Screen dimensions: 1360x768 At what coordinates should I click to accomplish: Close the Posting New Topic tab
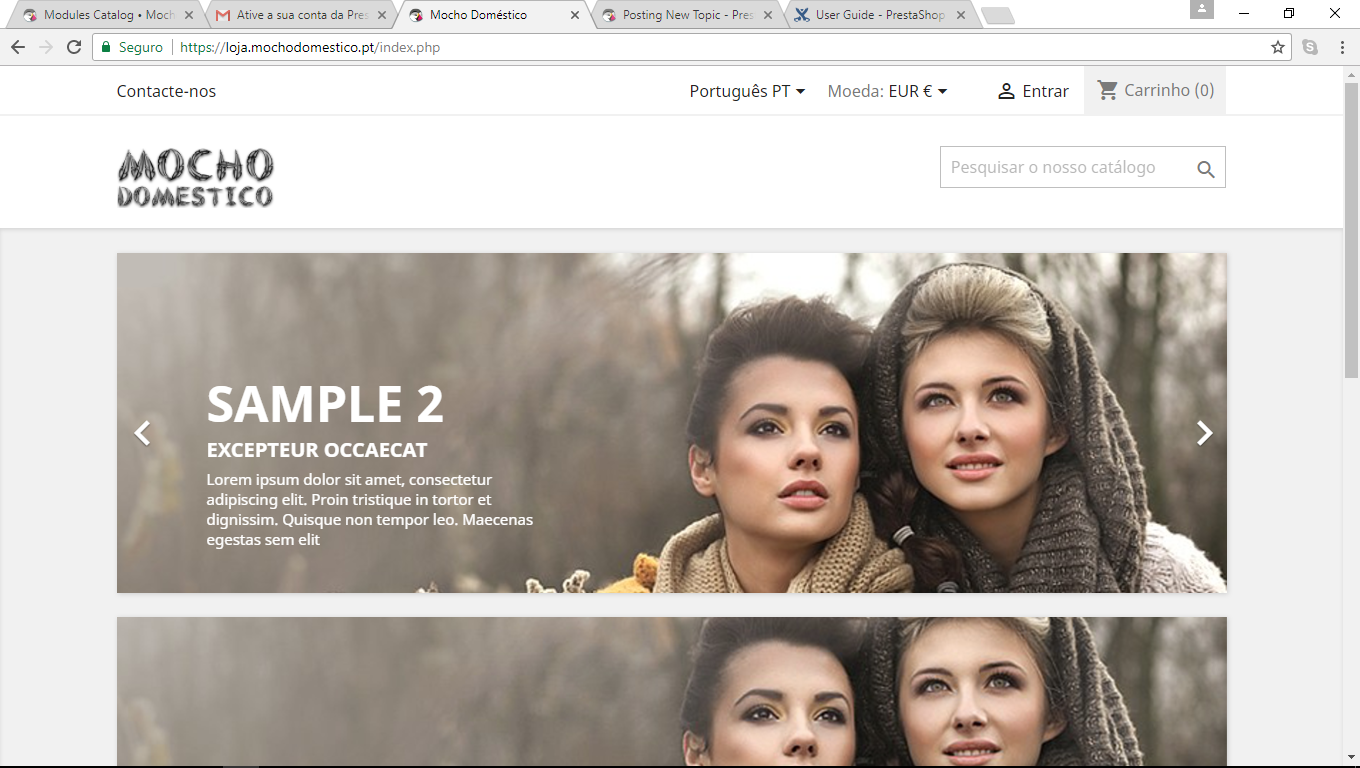768,15
